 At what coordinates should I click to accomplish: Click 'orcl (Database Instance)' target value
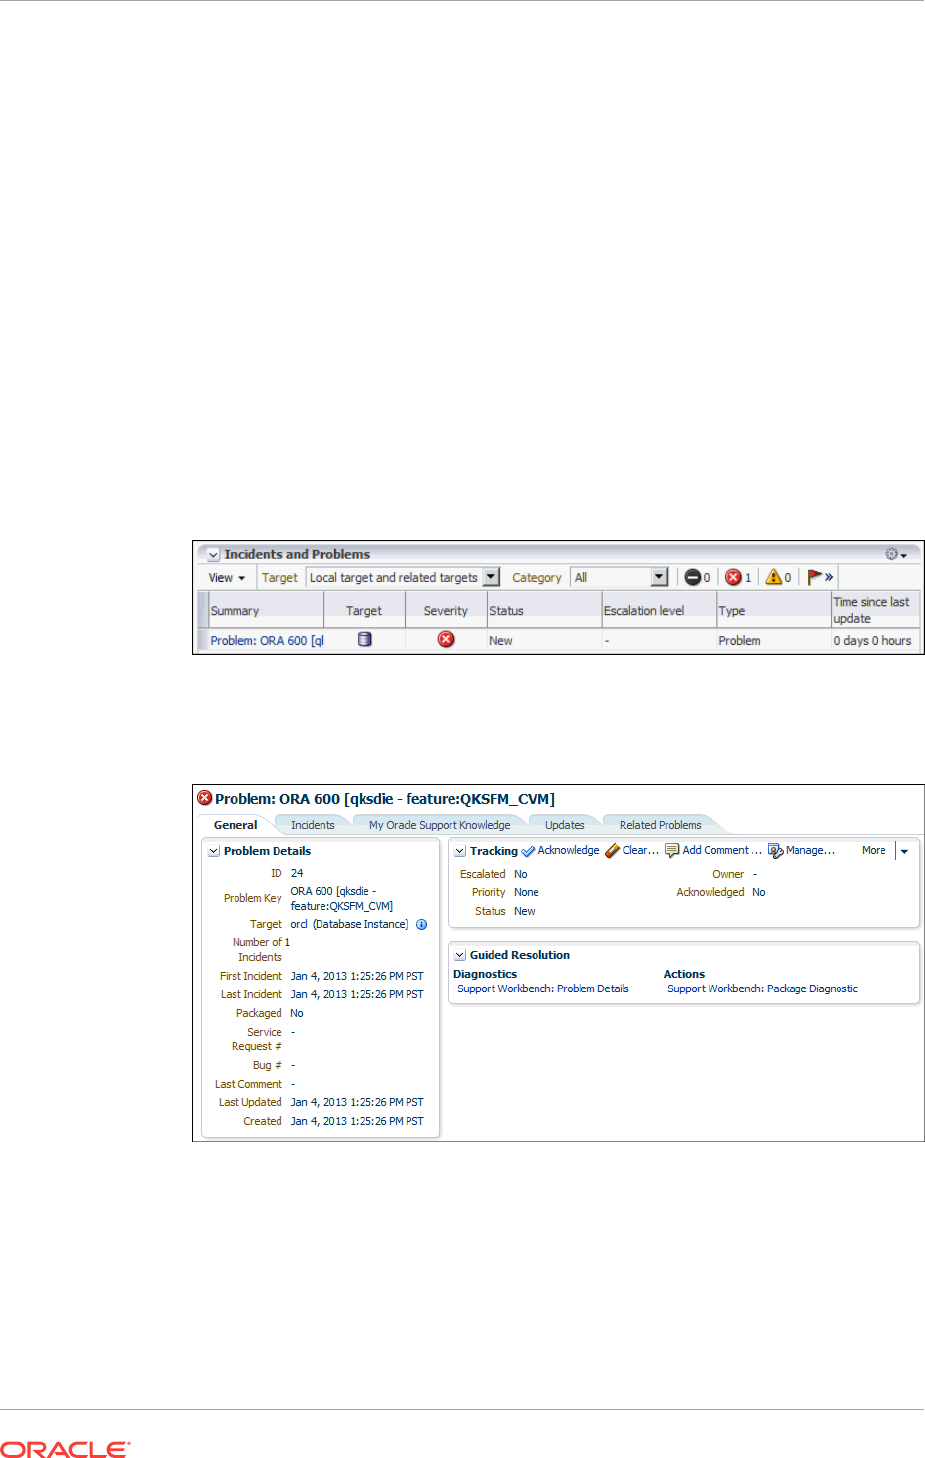[x=349, y=924]
